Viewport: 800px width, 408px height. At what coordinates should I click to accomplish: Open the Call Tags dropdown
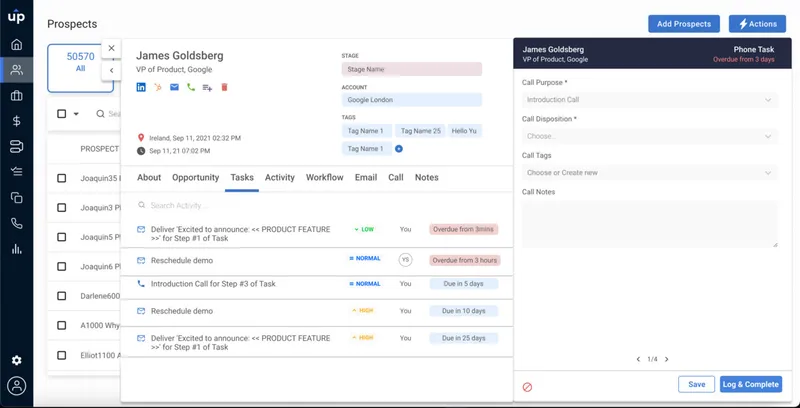(649, 173)
